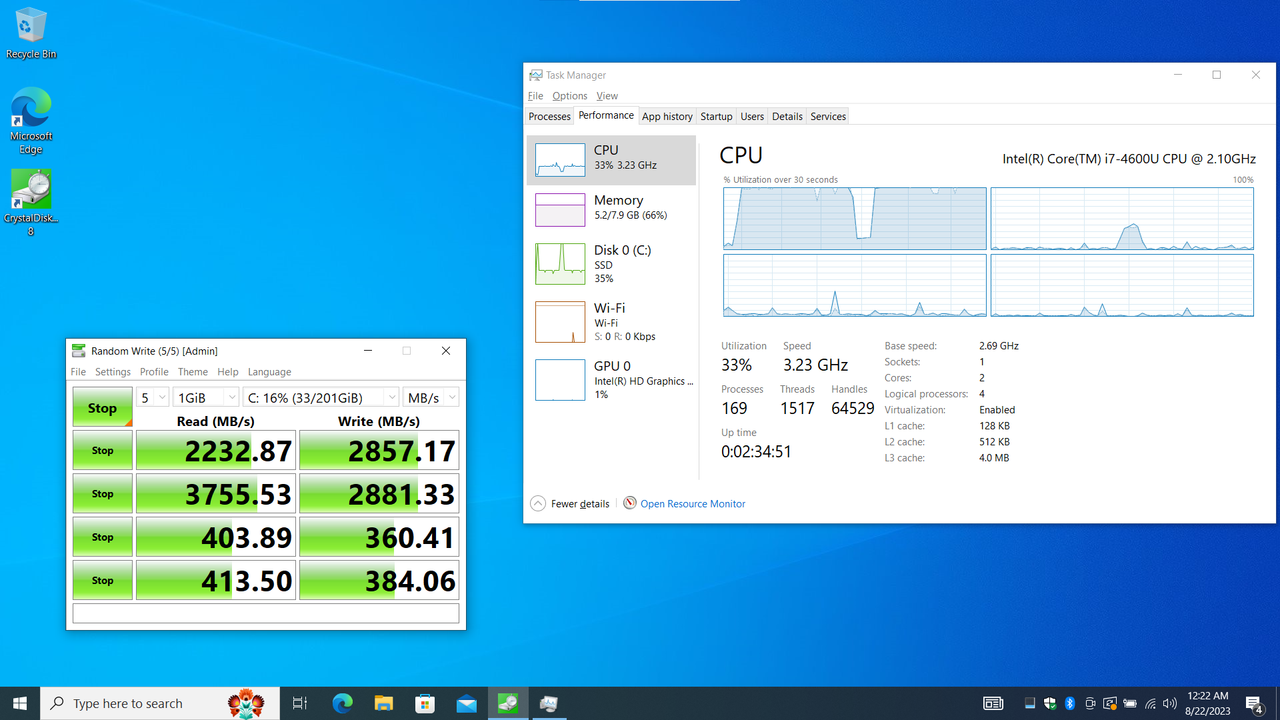Open the 1GiB test size dropdown
This screenshot has height=720, width=1280.
coord(205,397)
